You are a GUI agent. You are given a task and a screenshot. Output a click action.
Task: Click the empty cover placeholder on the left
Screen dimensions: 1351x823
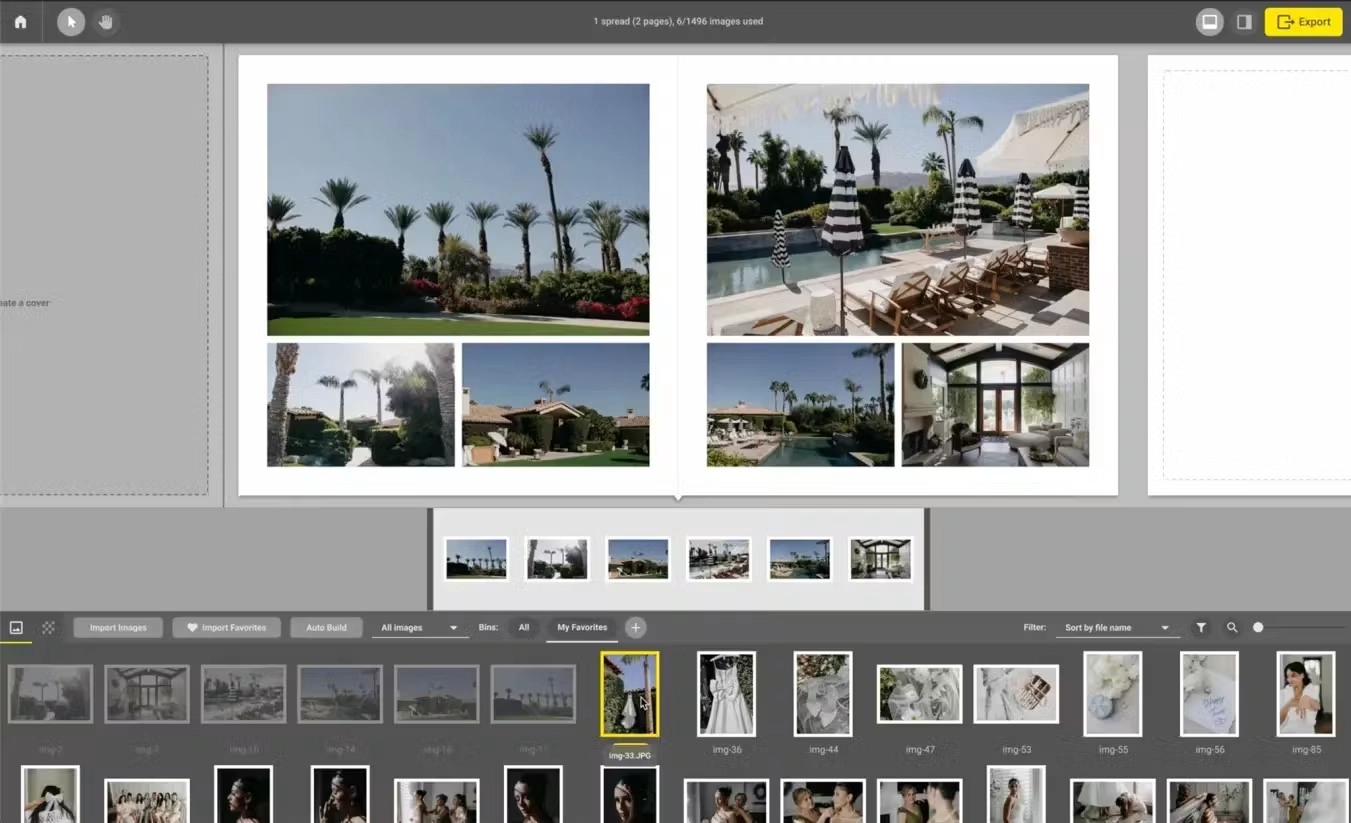pos(104,275)
